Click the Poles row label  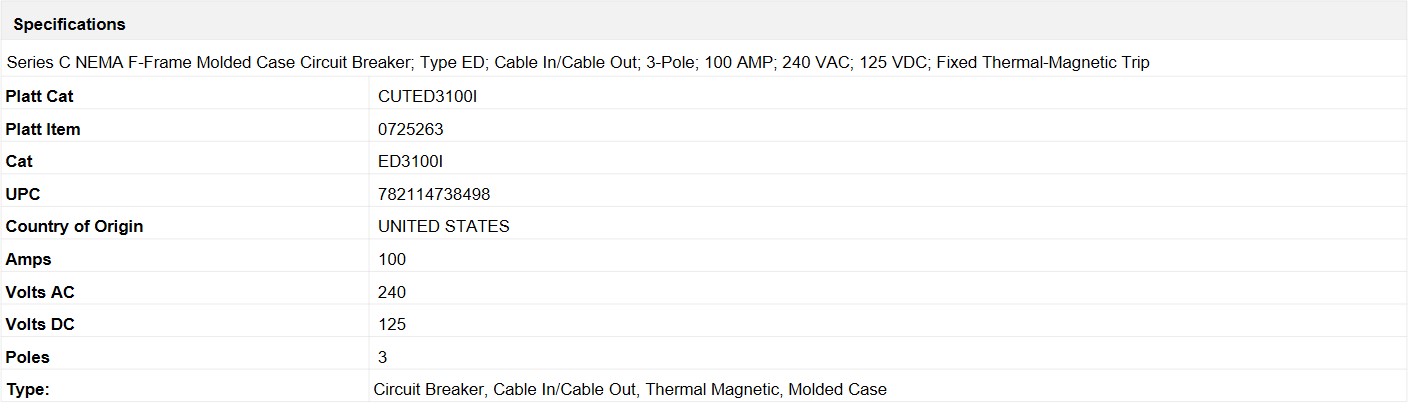(x=28, y=357)
